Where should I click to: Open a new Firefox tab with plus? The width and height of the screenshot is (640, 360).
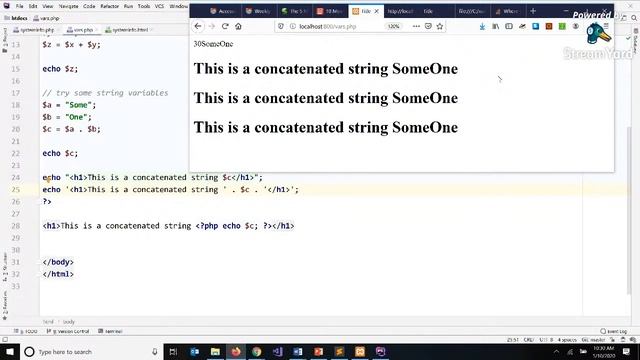533,11
